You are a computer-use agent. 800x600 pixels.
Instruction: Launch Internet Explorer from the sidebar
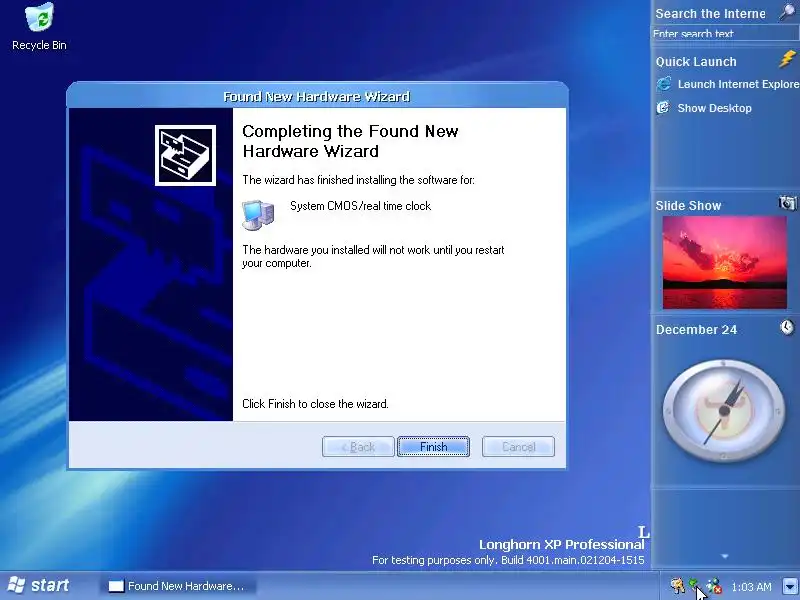[738, 84]
